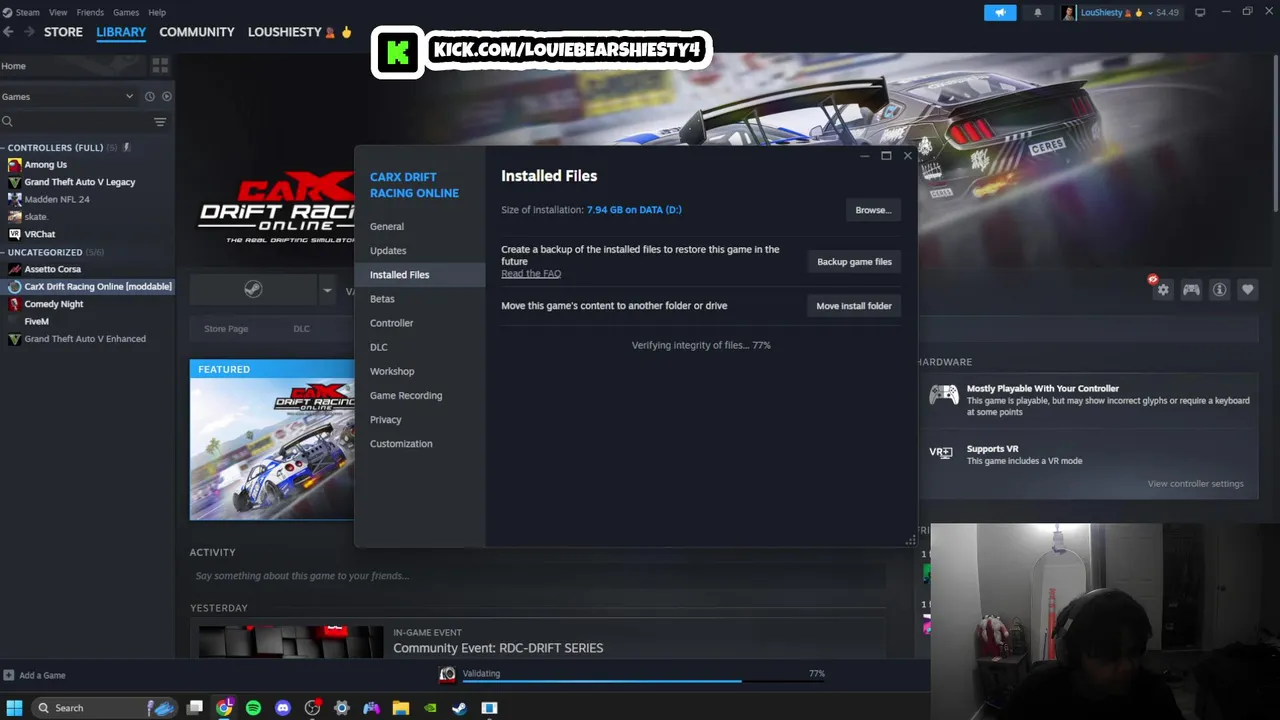Select Privacy in properties sidebar
Screen dimensions: 1280x720
(x=420, y=420)
